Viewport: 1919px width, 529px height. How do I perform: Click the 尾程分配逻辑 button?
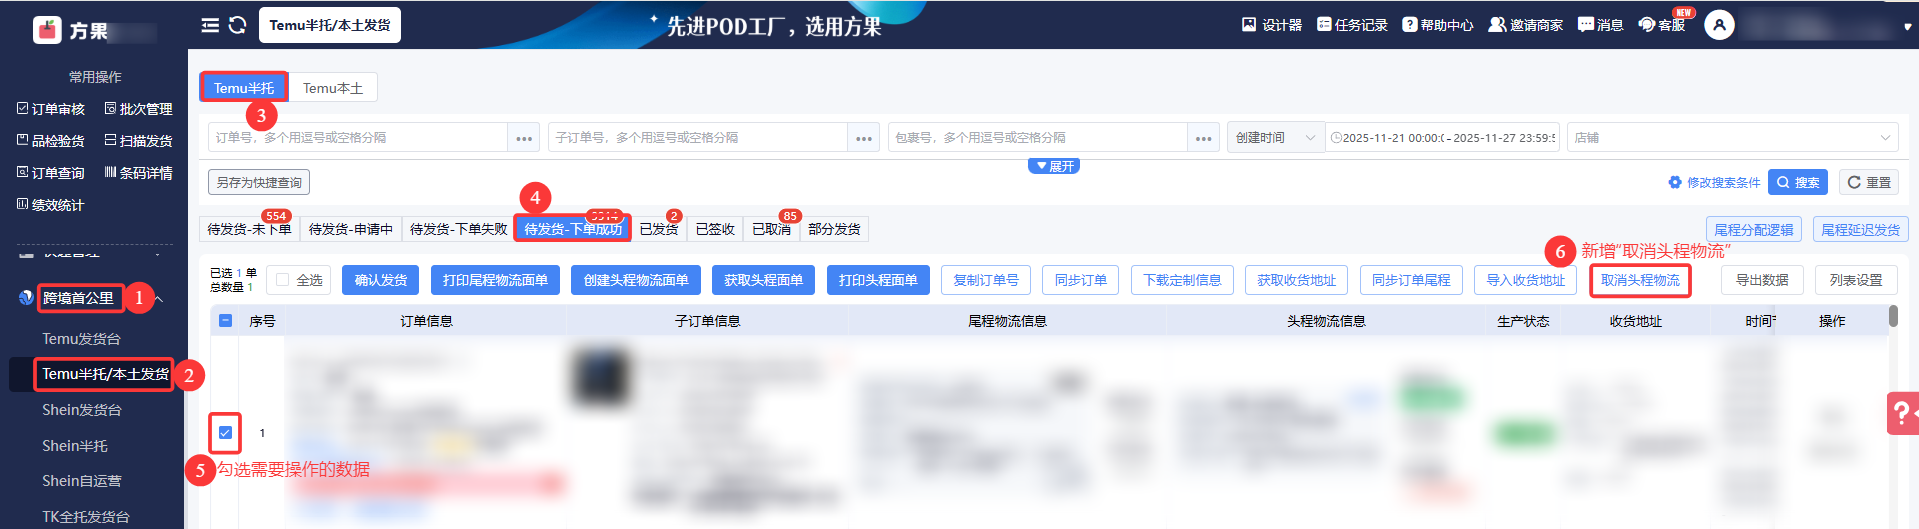[x=1754, y=229]
